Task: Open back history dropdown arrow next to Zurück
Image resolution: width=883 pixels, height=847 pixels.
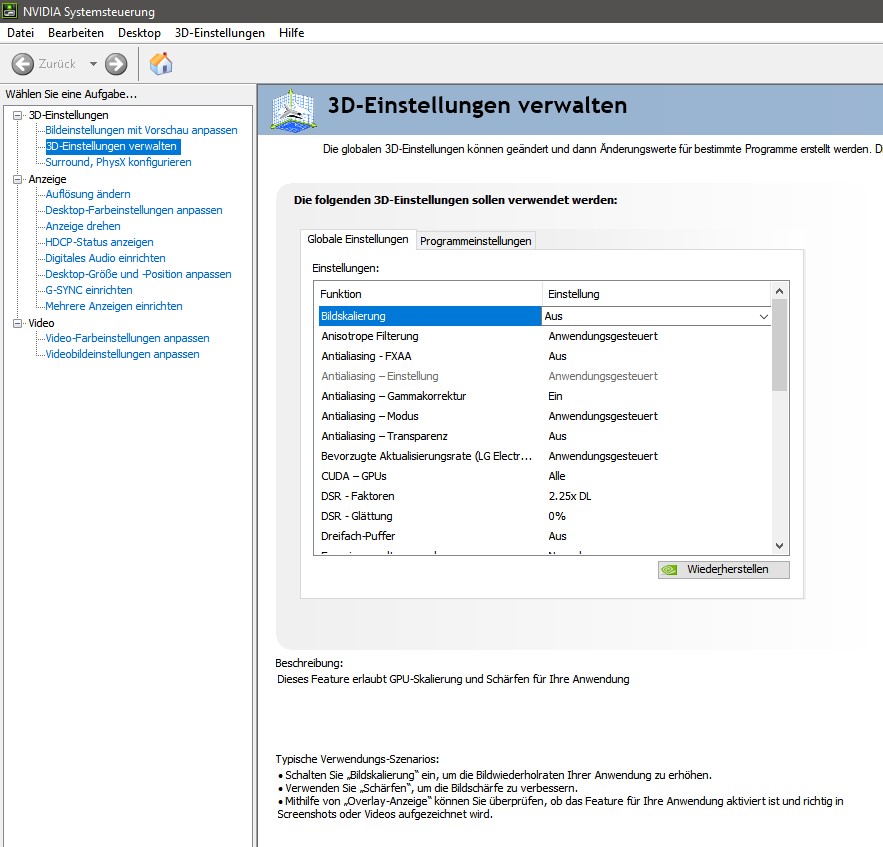Action: click(x=93, y=64)
